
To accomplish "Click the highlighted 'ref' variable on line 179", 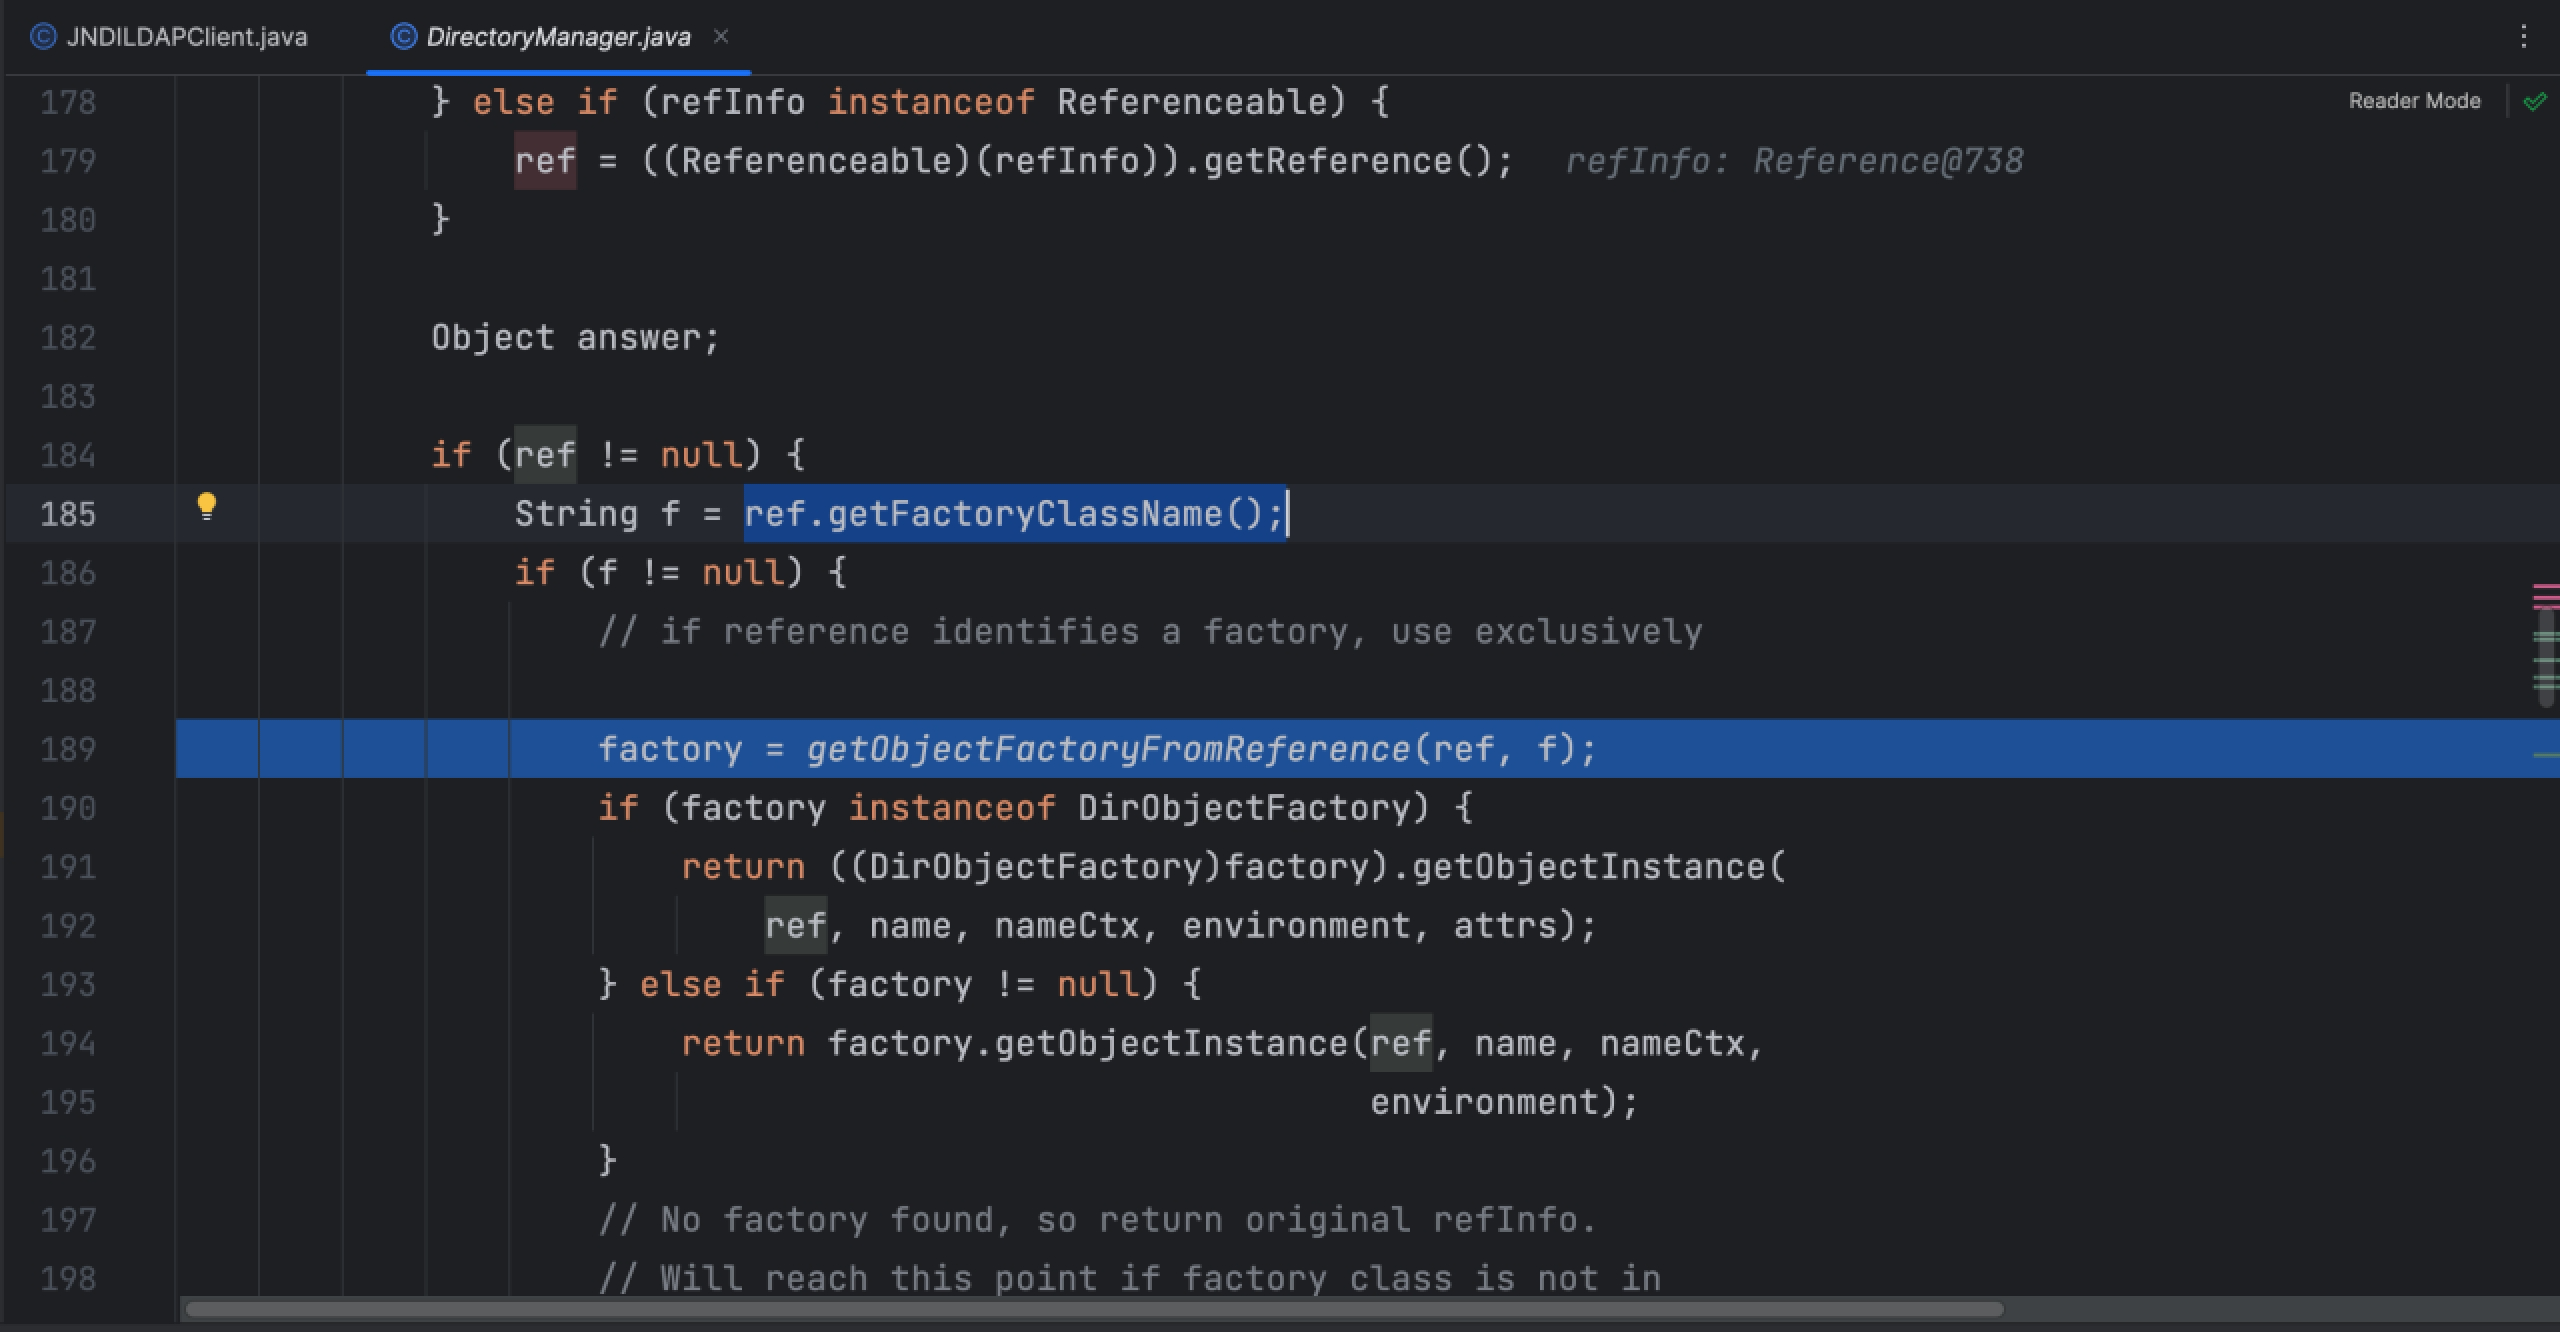I will click(x=545, y=161).
